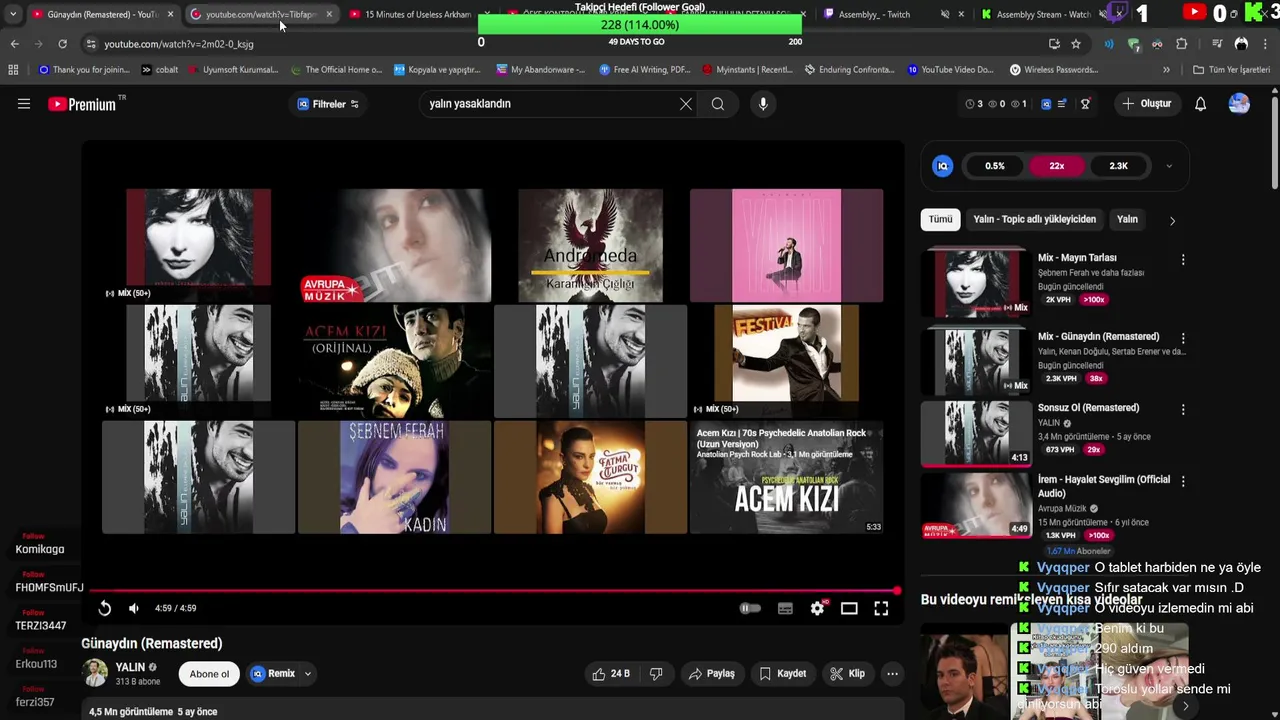Open site information icon in address bar
This screenshot has width=1280, height=720.
point(91,44)
